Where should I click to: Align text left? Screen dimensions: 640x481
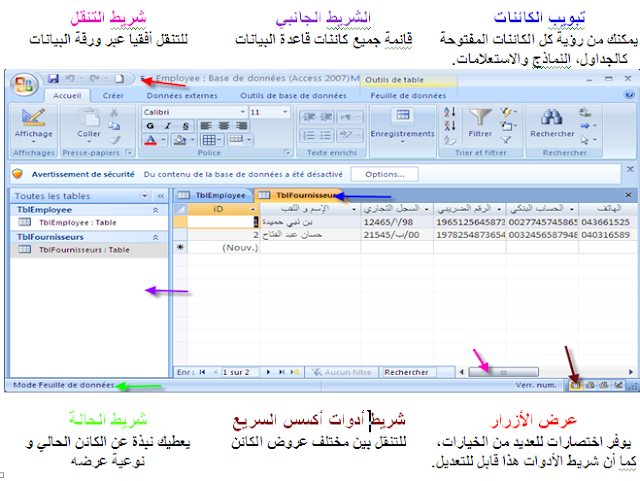pyautogui.click(x=206, y=126)
